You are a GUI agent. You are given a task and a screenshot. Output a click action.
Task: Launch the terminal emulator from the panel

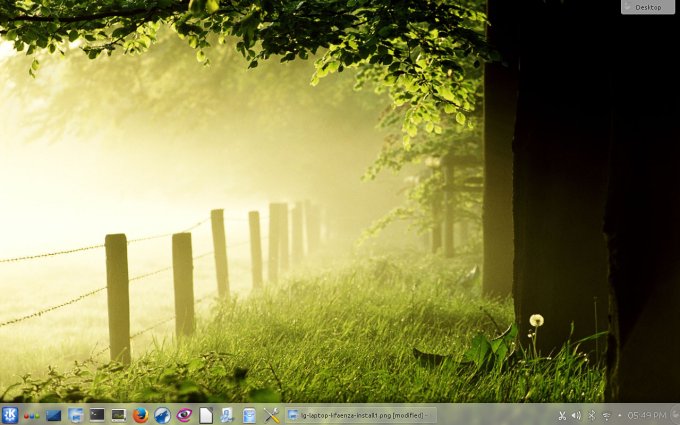click(97, 415)
